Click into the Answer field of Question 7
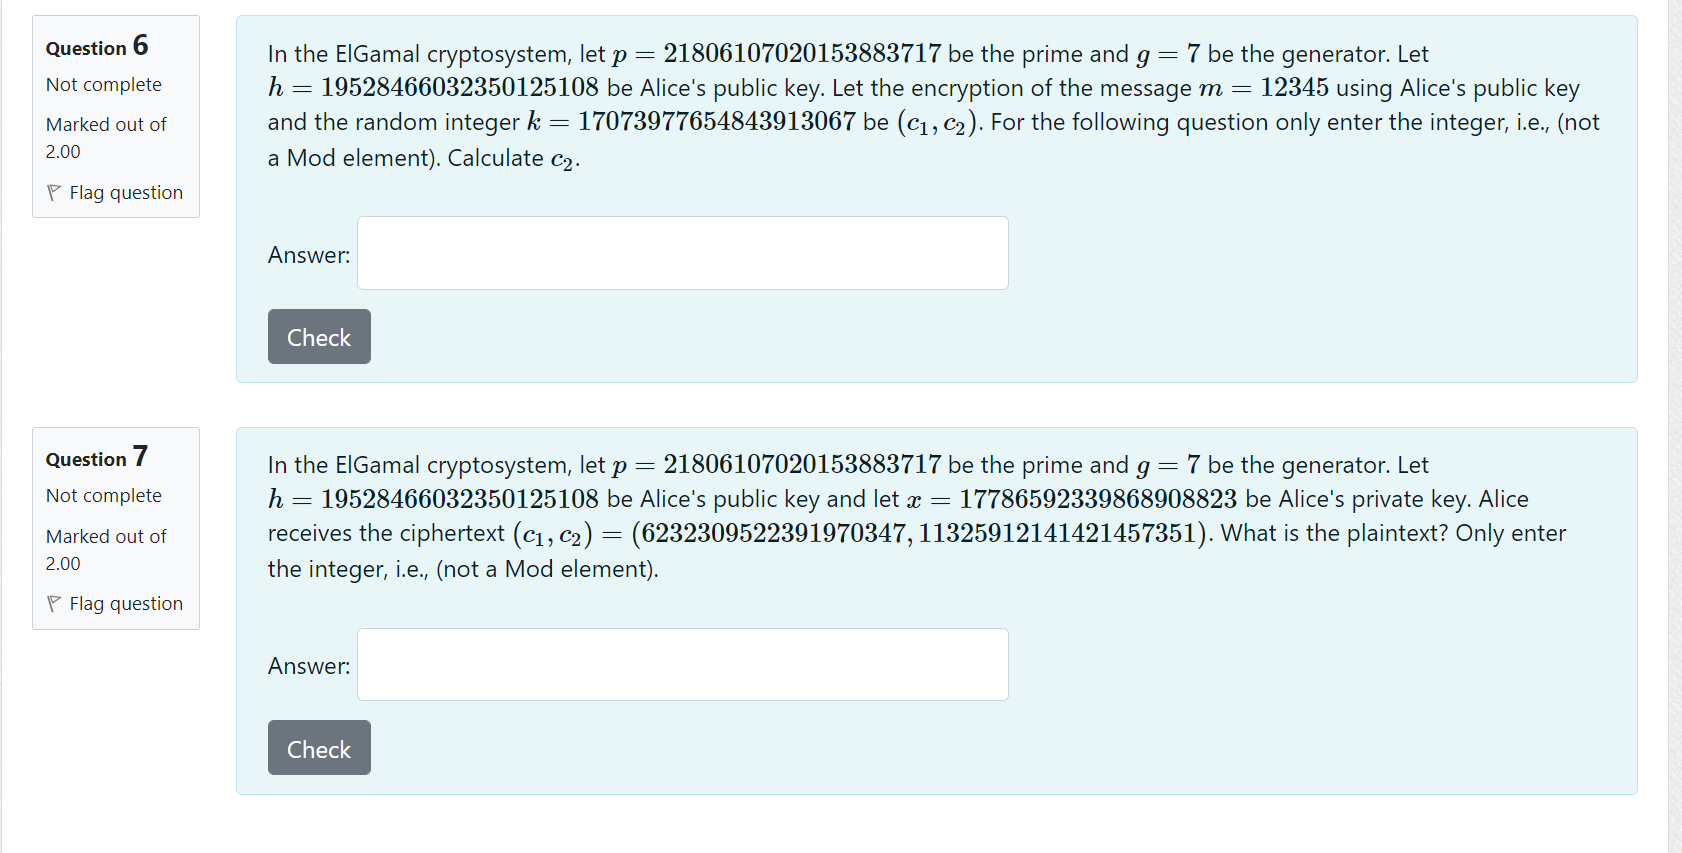This screenshot has height=853, width=1682. click(x=683, y=665)
